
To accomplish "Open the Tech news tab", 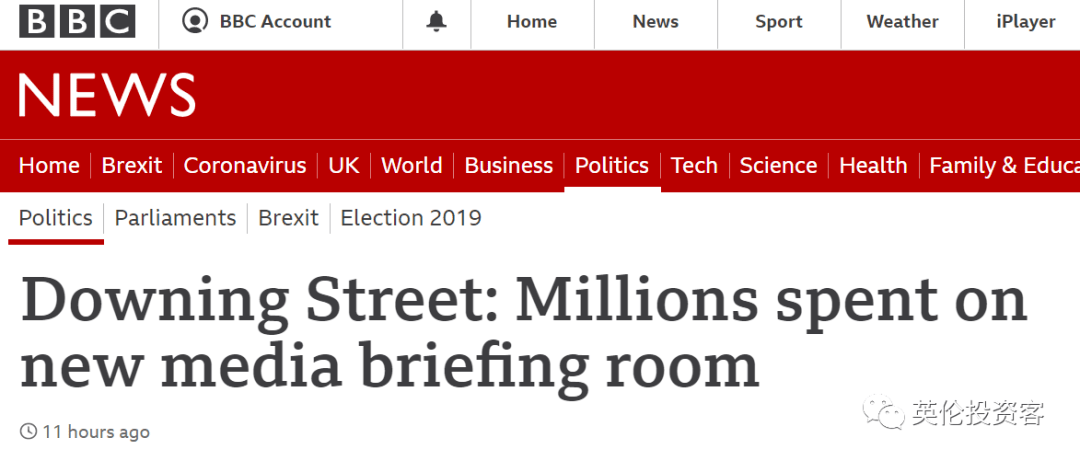I will 694,165.
